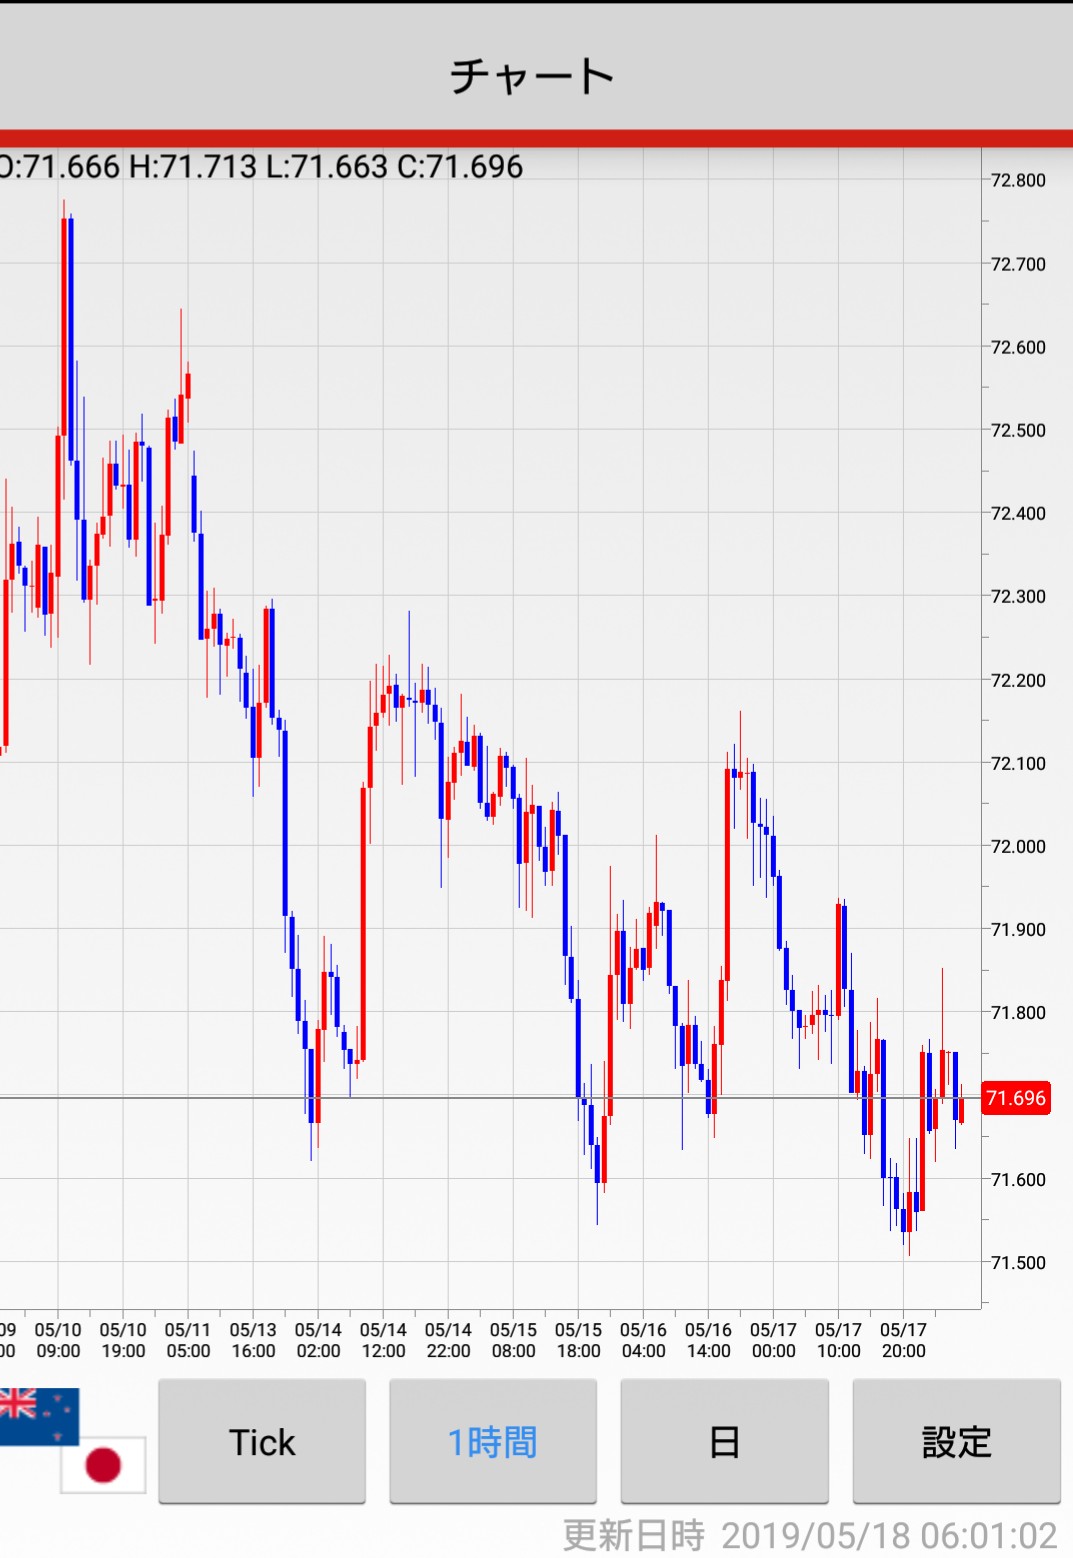Tap the 72.400 price axis label

click(1018, 514)
